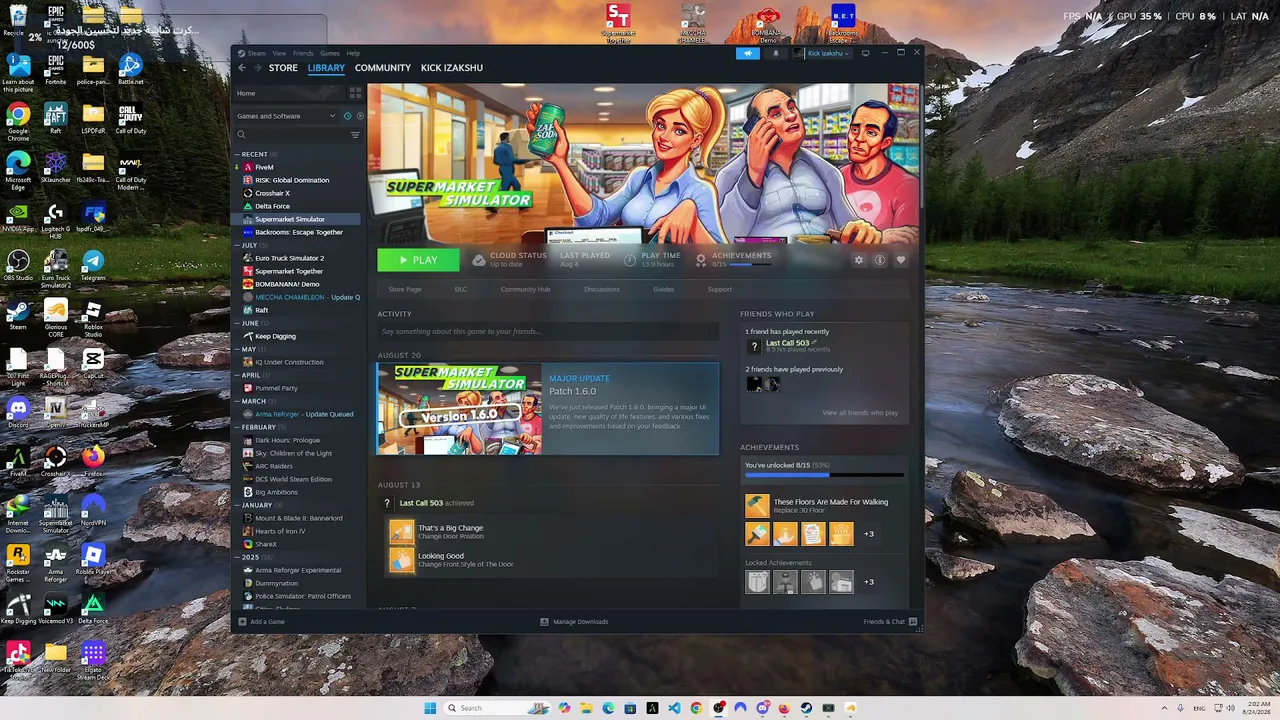Click View all friends who play

pos(860,413)
